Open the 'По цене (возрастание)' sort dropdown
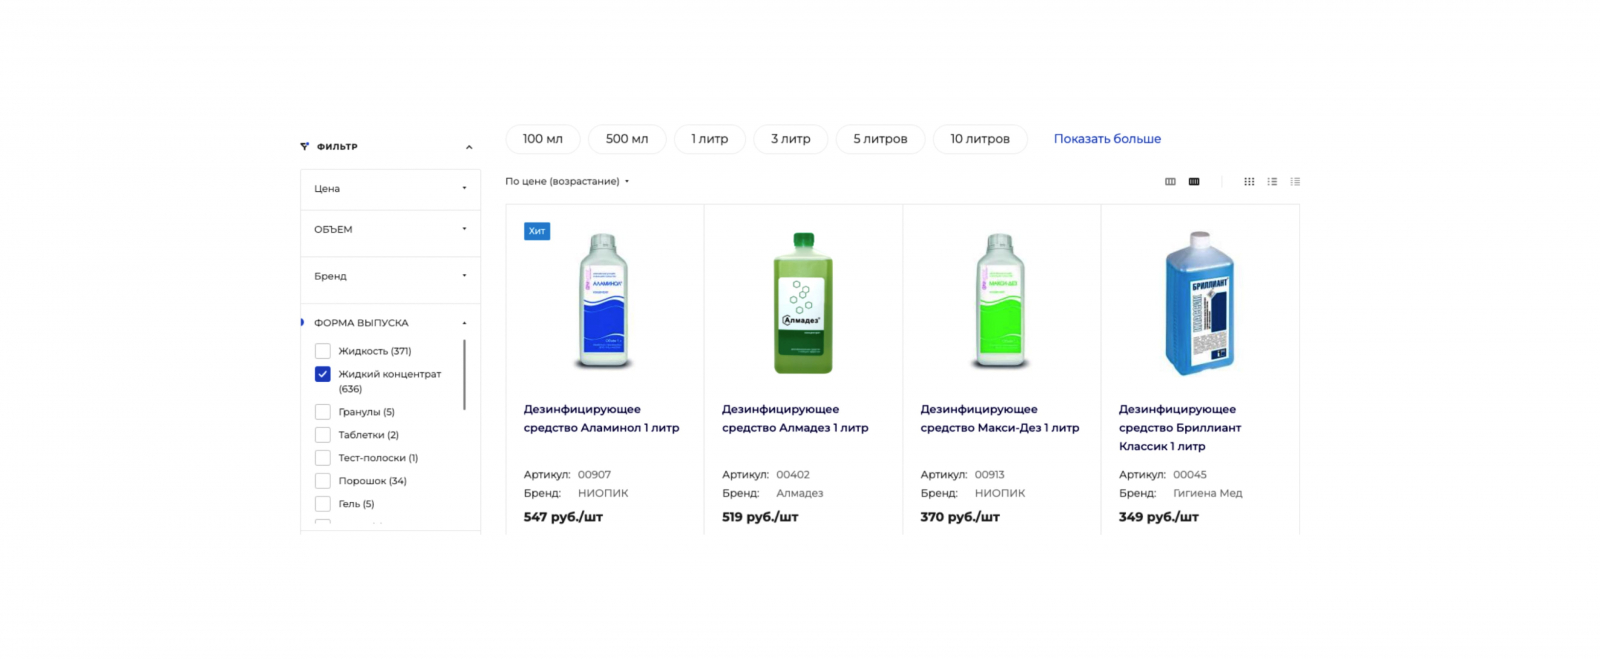 pyautogui.click(x=567, y=182)
